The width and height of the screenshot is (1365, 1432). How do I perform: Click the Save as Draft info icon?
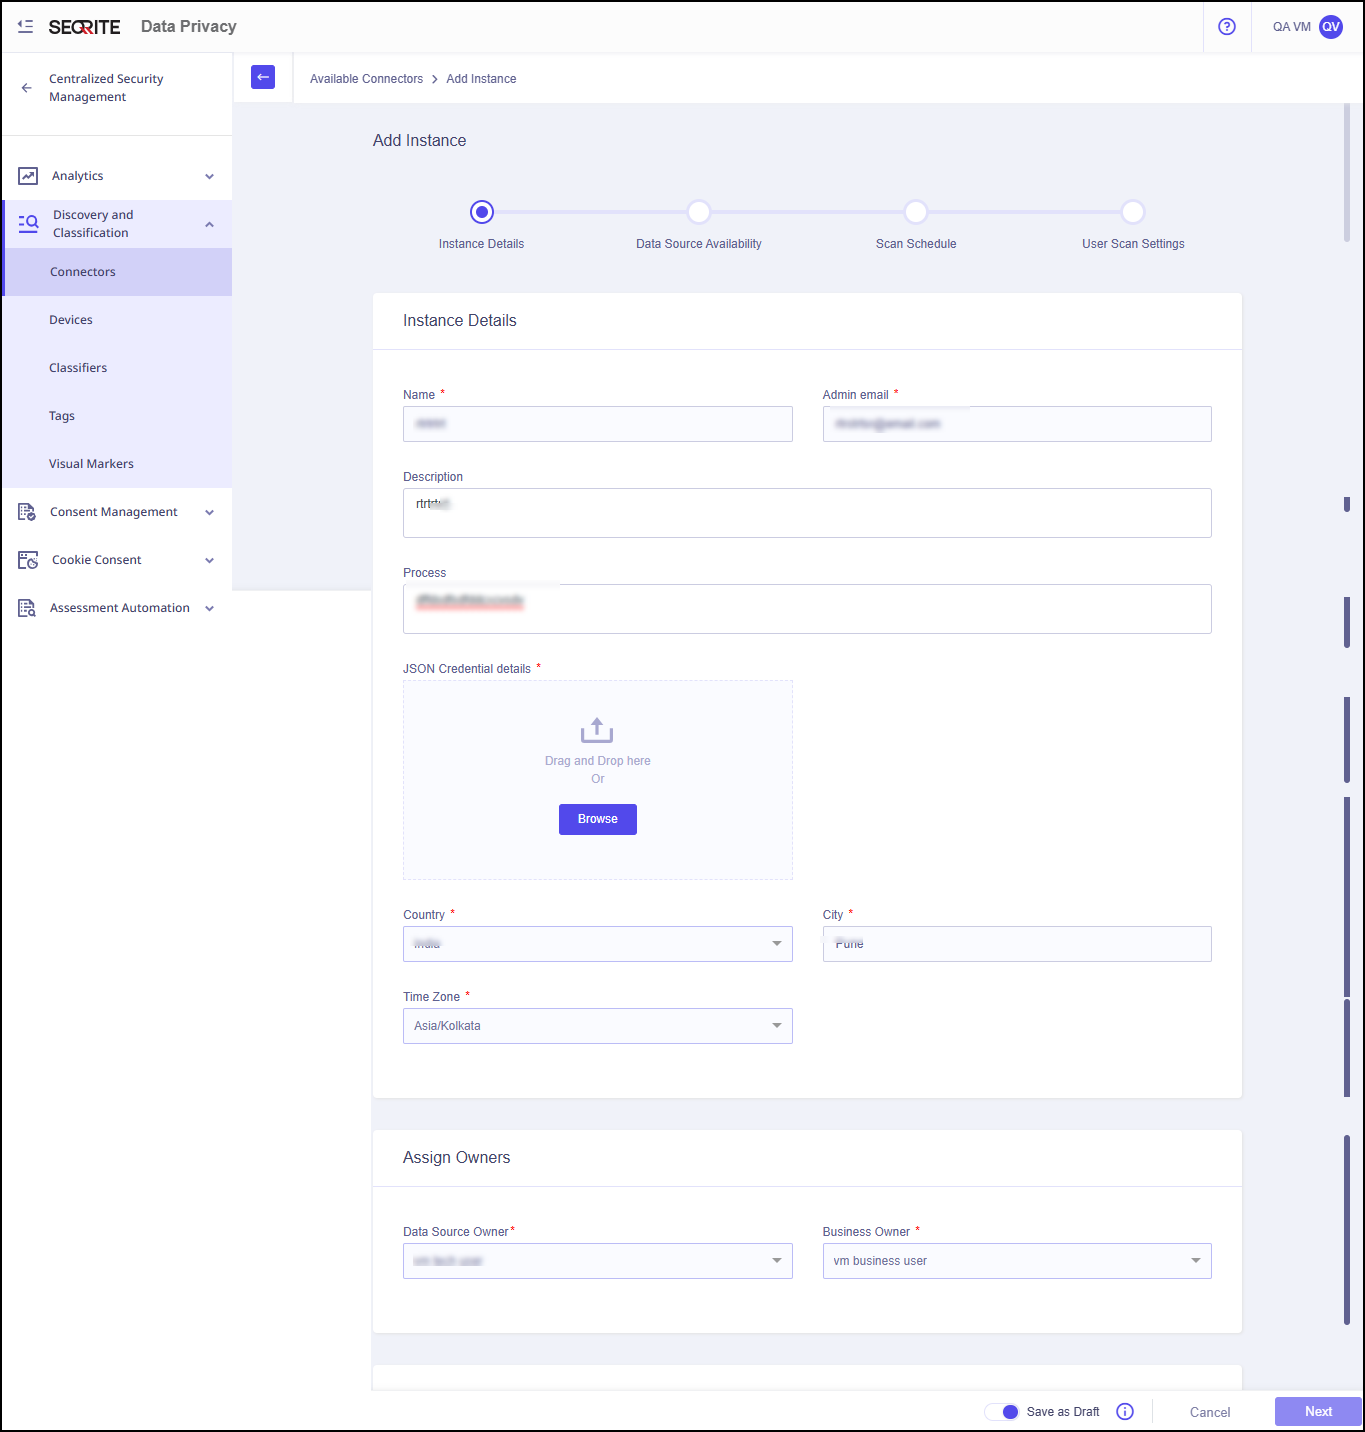tap(1125, 1411)
